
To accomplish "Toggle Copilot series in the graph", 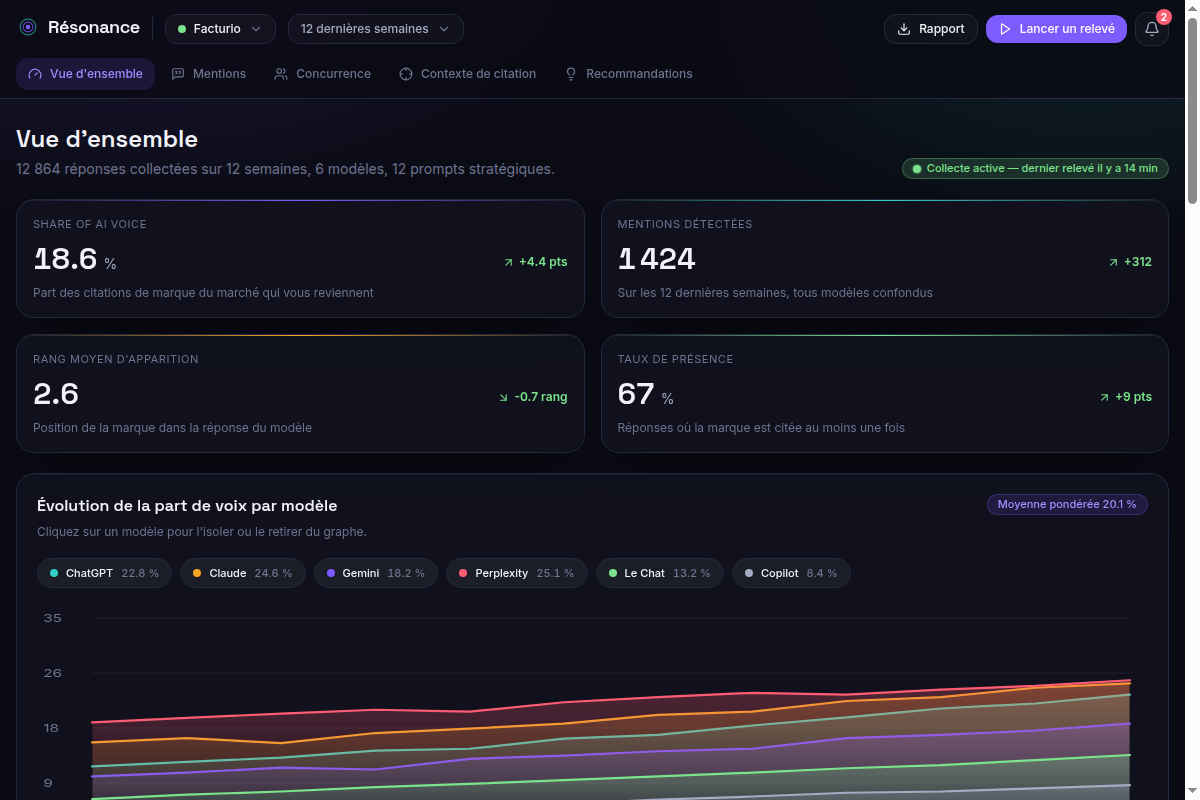I will pyautogui.click(x=791, y=573).
